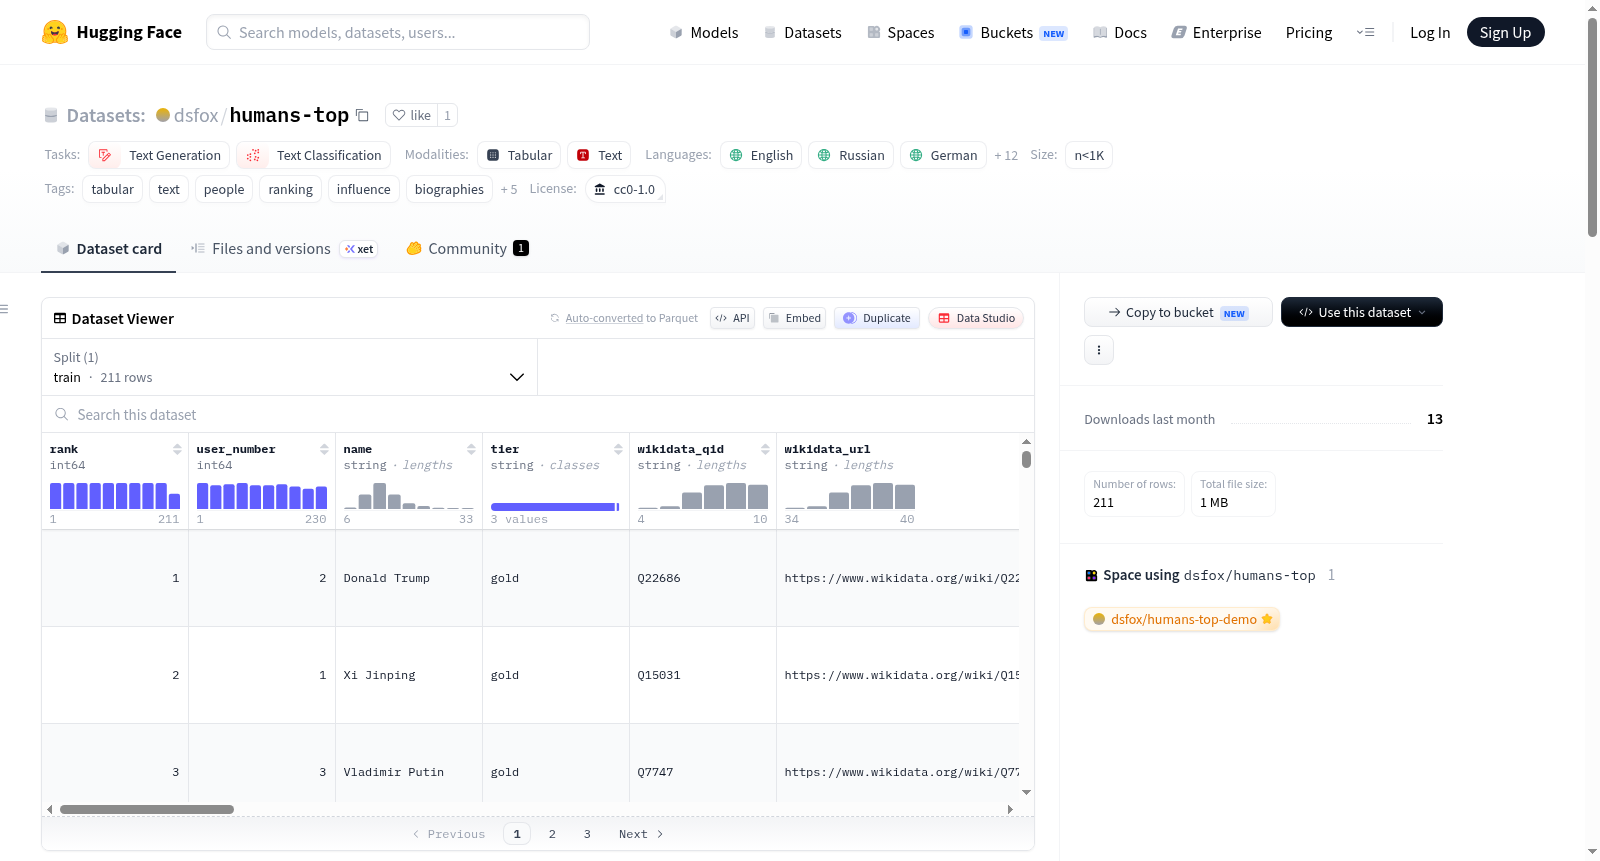This screenshot has height=861, width=1600.
Task: Sort the name column
Action: (471, 449)
